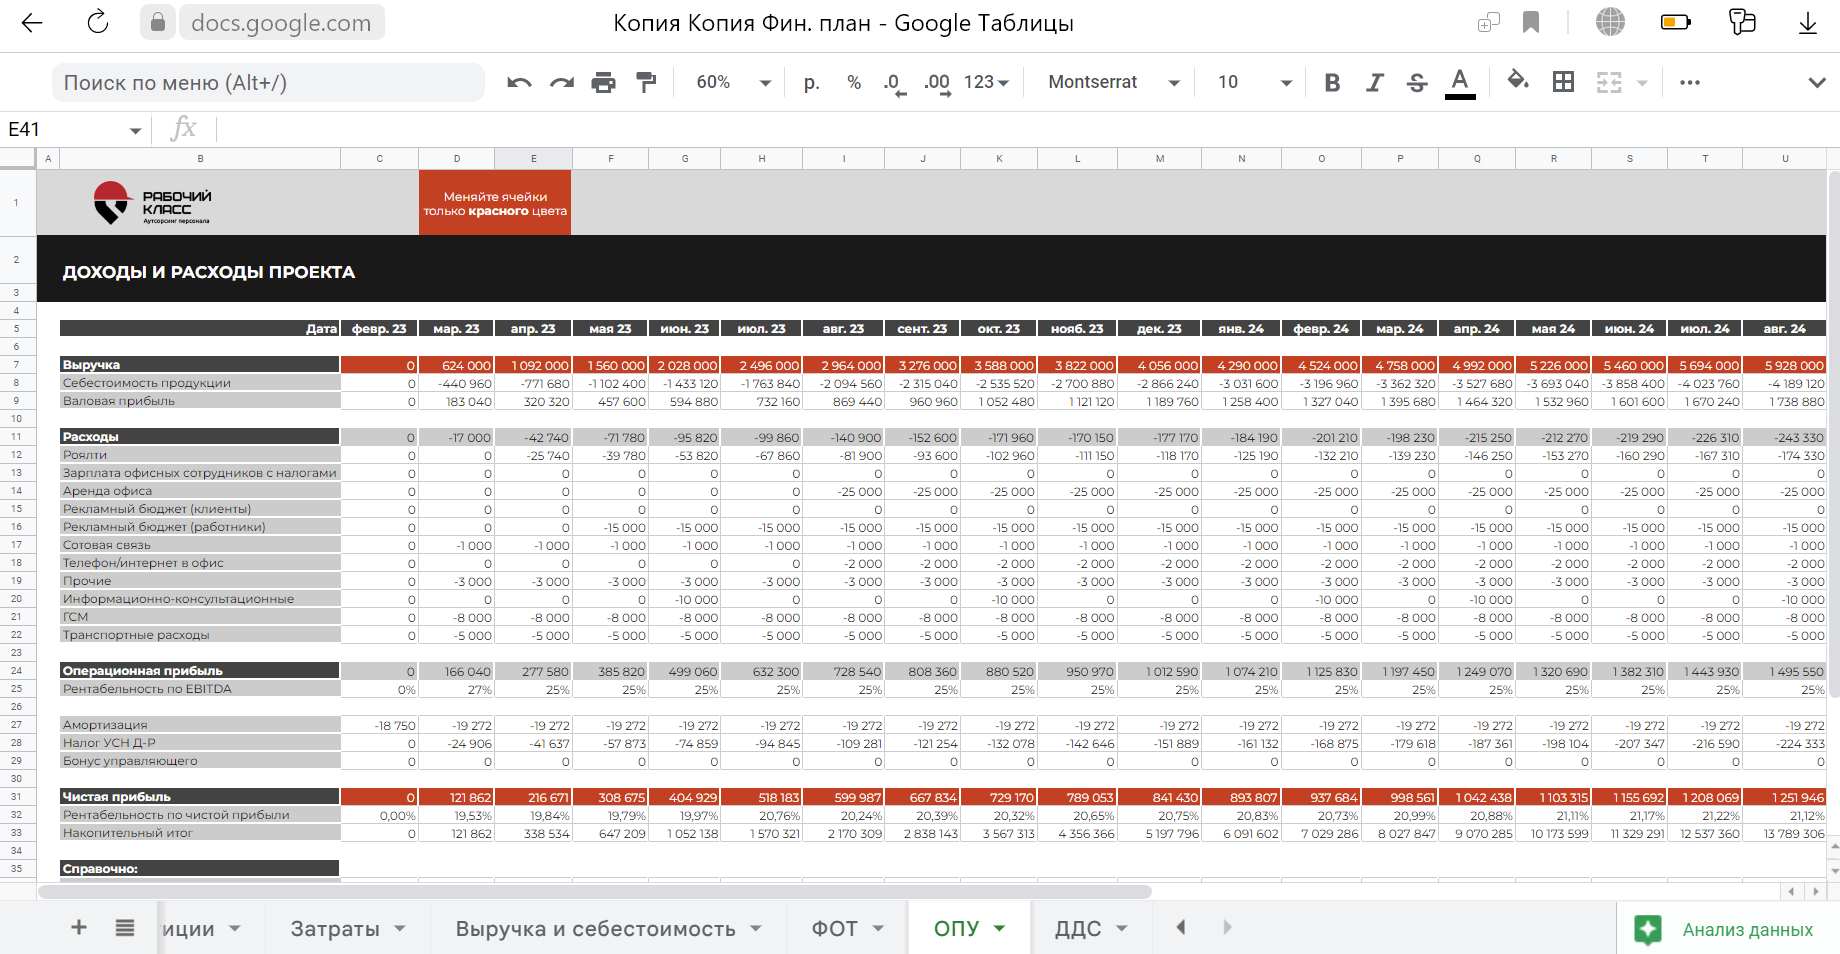Click the browser address bar URL
The image size is (1840, 954).
click(281, 23)
